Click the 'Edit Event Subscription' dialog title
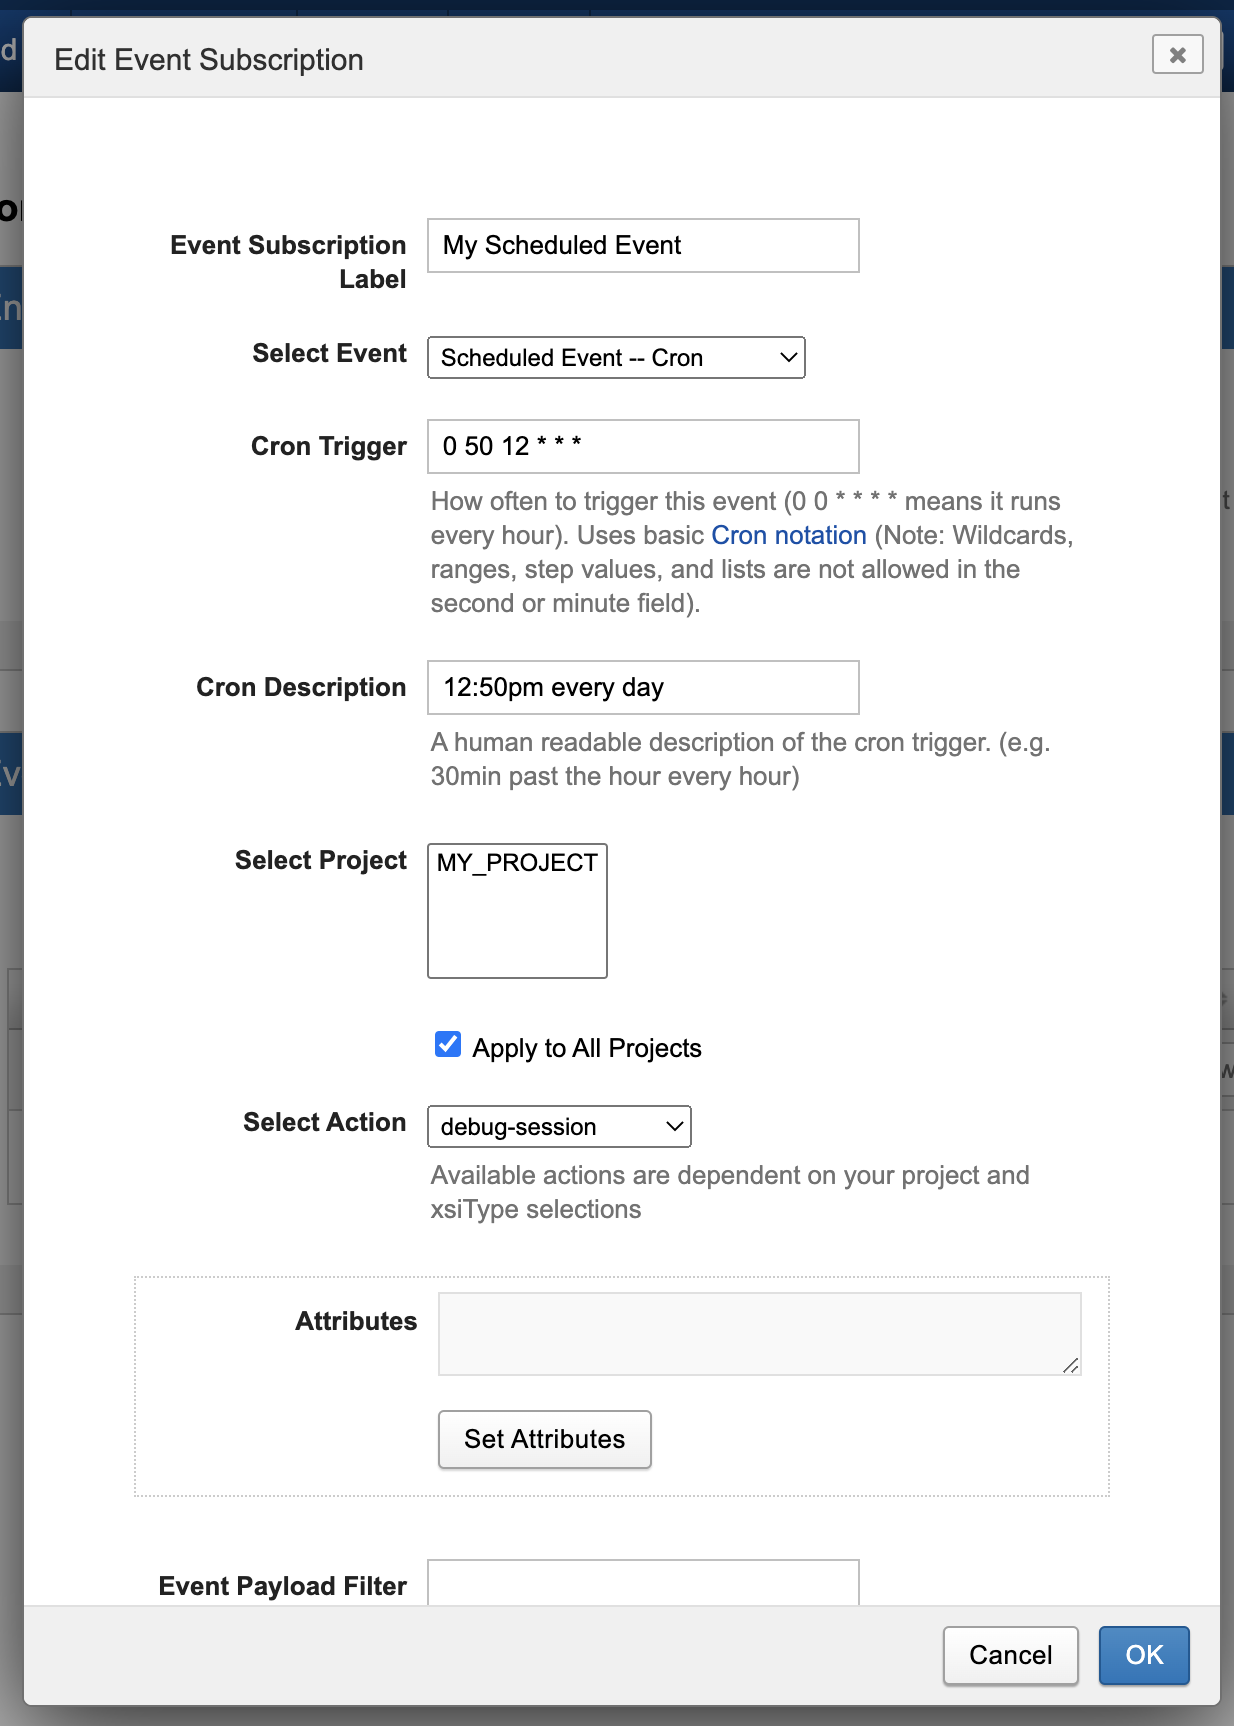Image resolution: width=1234 pixels, height=1726 pixels. pos(209,60)
